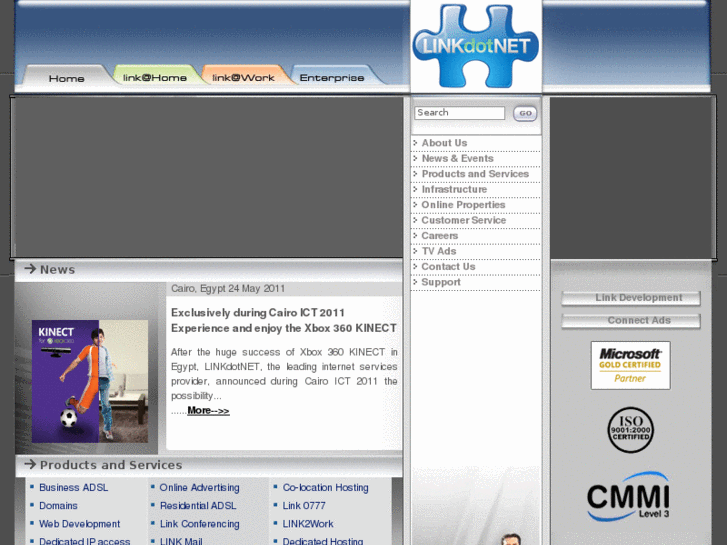
Task: Go to Products and Services menu item
Action: 476,174
